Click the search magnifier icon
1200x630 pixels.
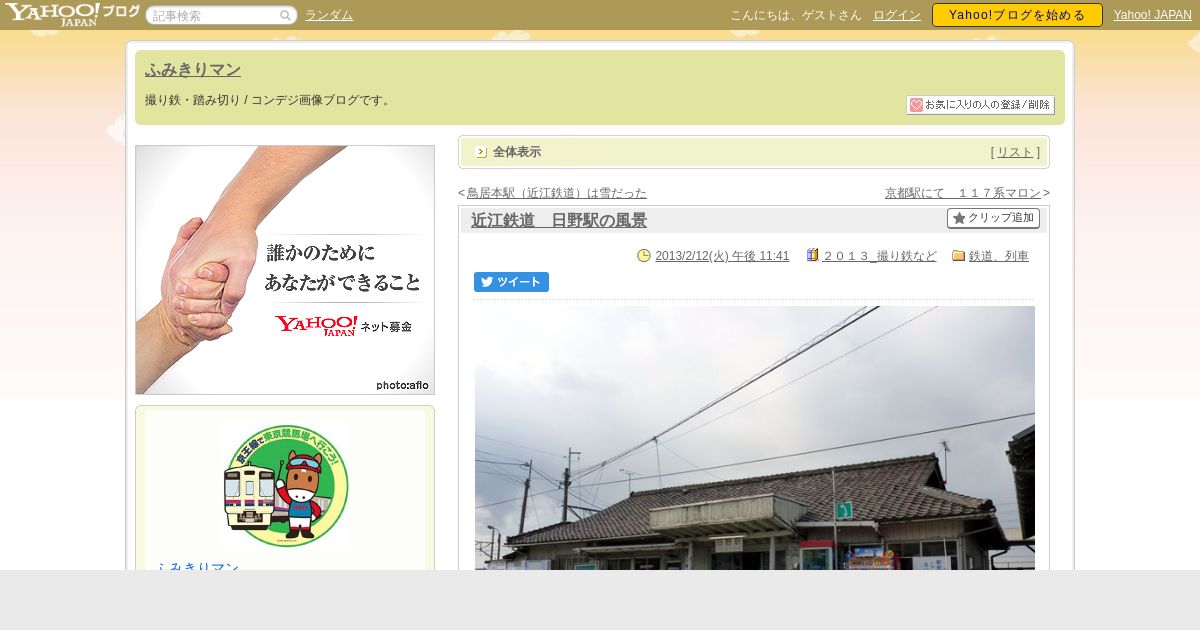point(285,15)
